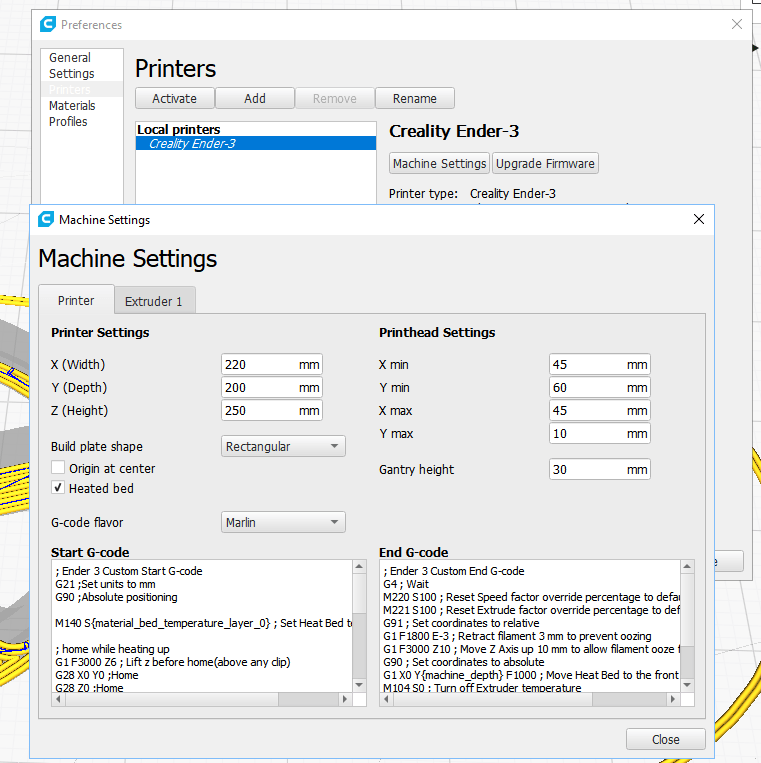The width and height of the screenshot is (761, 763).
Task: Click Start G-code scroll down arrow
Action: (359, 685)
